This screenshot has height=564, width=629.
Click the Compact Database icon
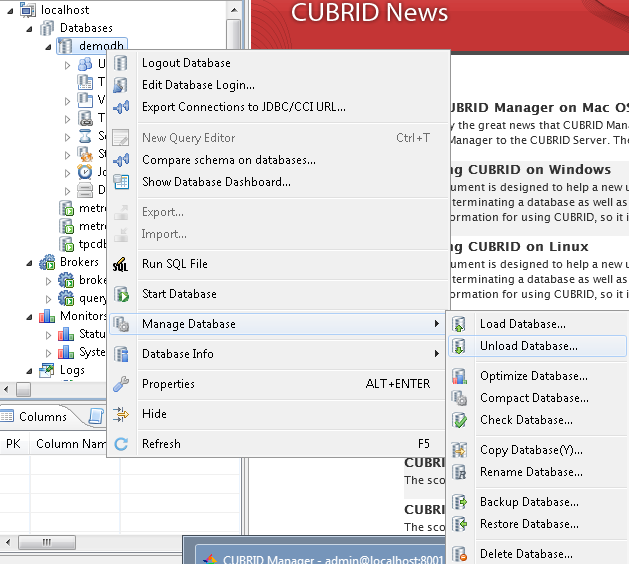click(x=459, y=398)
